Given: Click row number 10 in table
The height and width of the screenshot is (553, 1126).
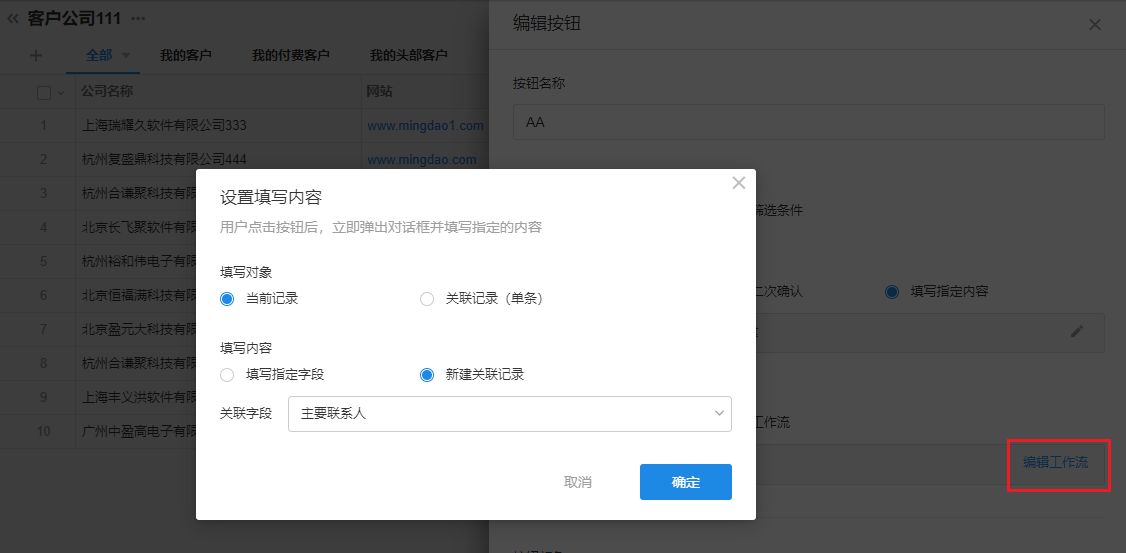Looking at the screenshot, I should [43, 432].
